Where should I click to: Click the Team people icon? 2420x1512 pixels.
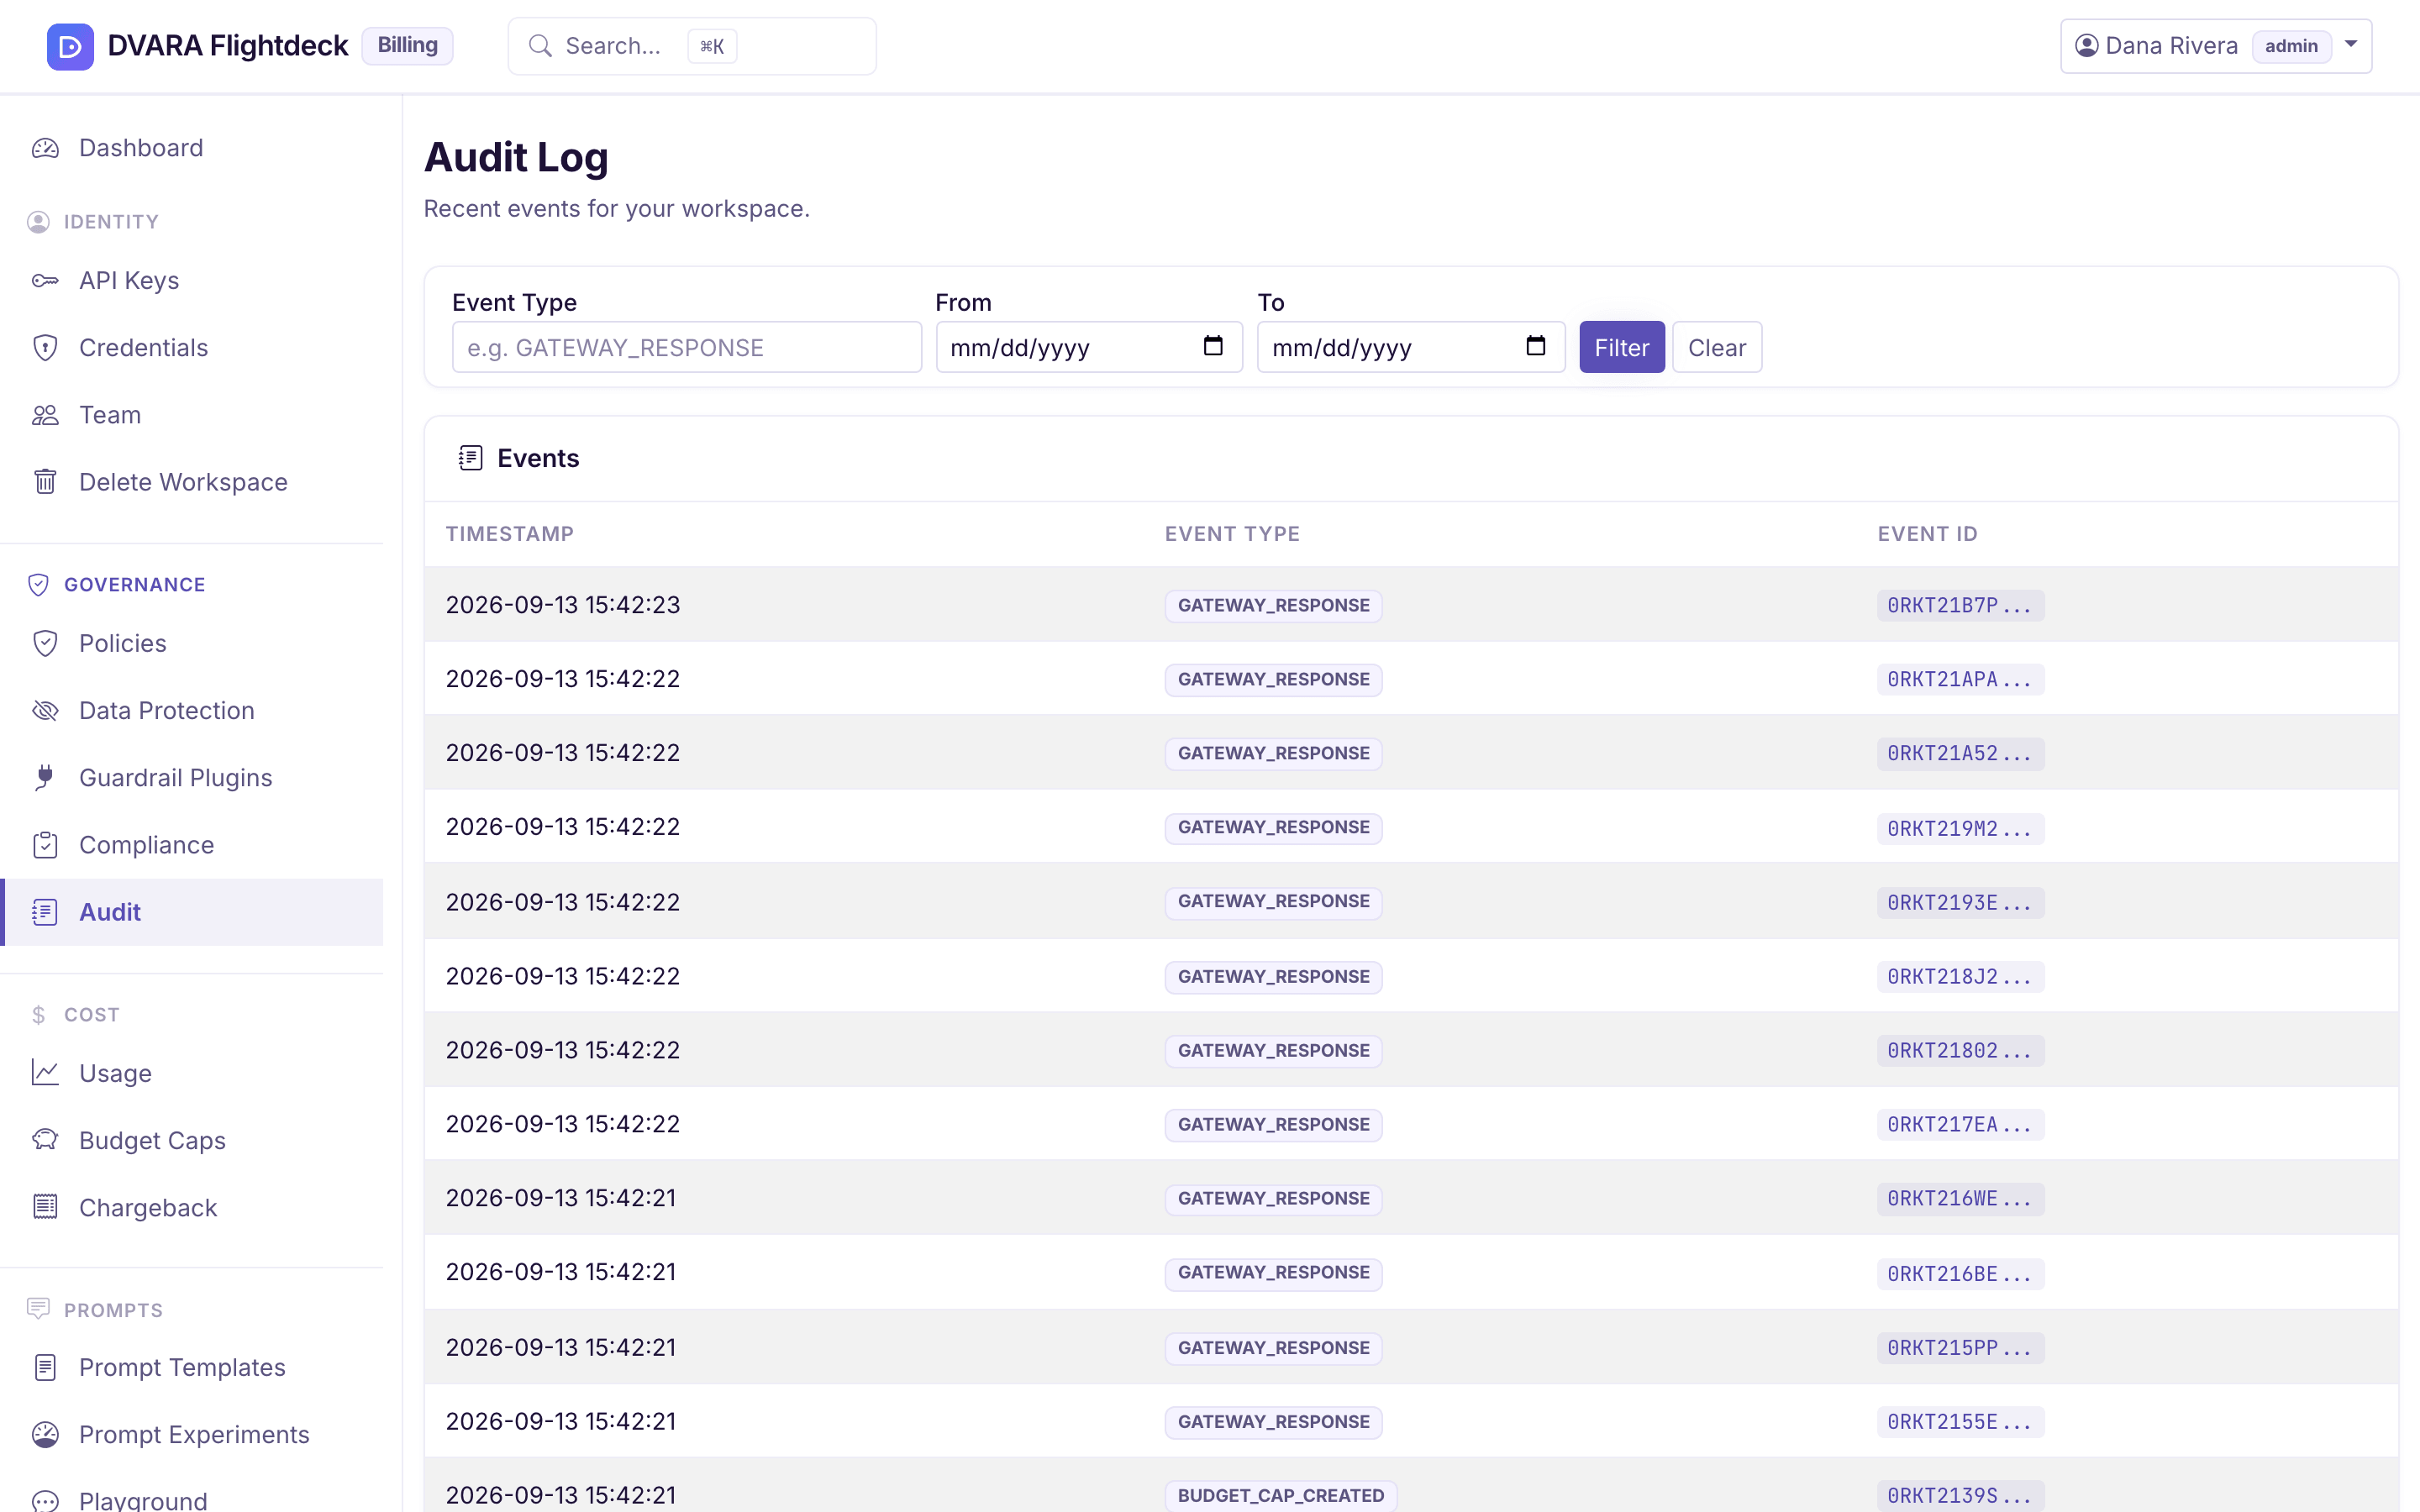coord(45,415)
